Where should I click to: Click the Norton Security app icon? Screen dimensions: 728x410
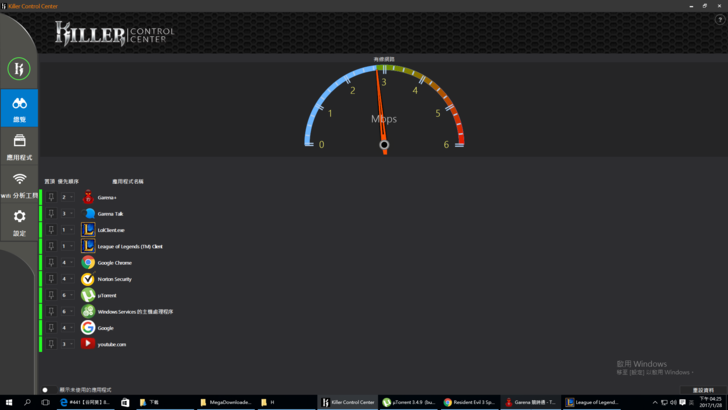coord(88,279)
